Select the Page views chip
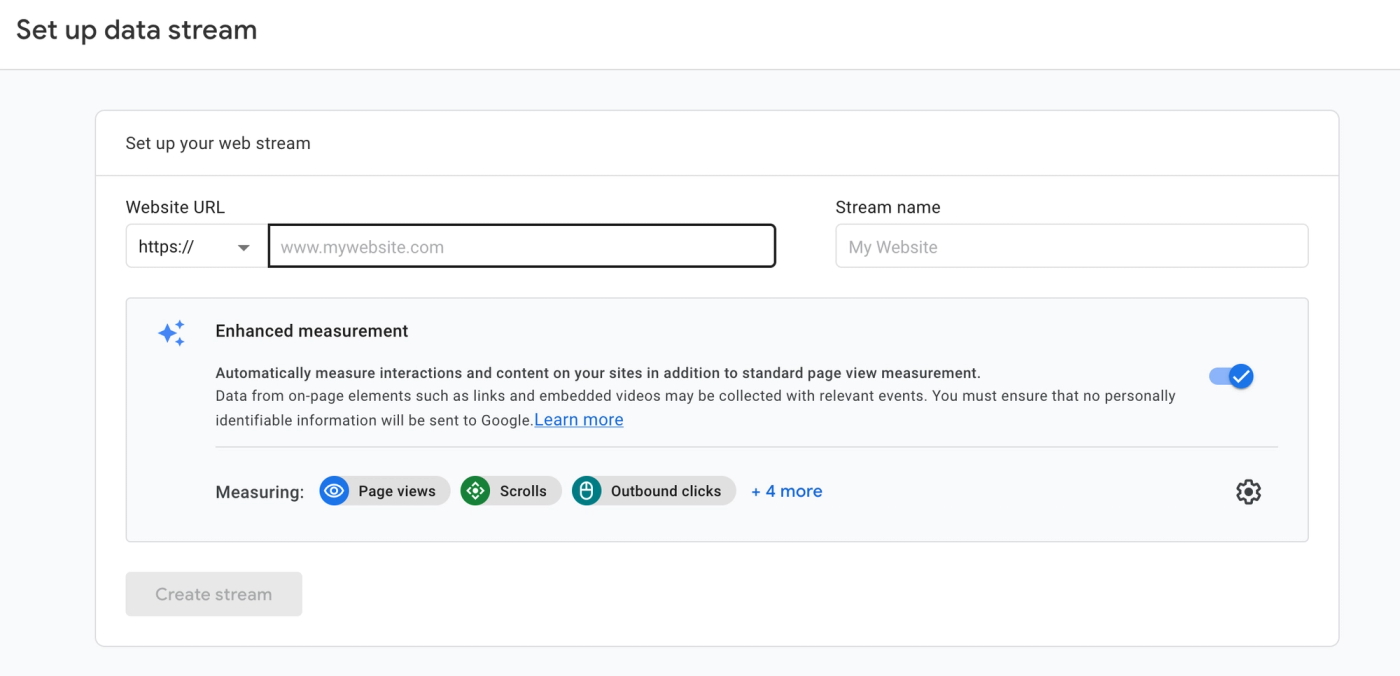This screenshot has width=1400, height=676. (384, 490)
